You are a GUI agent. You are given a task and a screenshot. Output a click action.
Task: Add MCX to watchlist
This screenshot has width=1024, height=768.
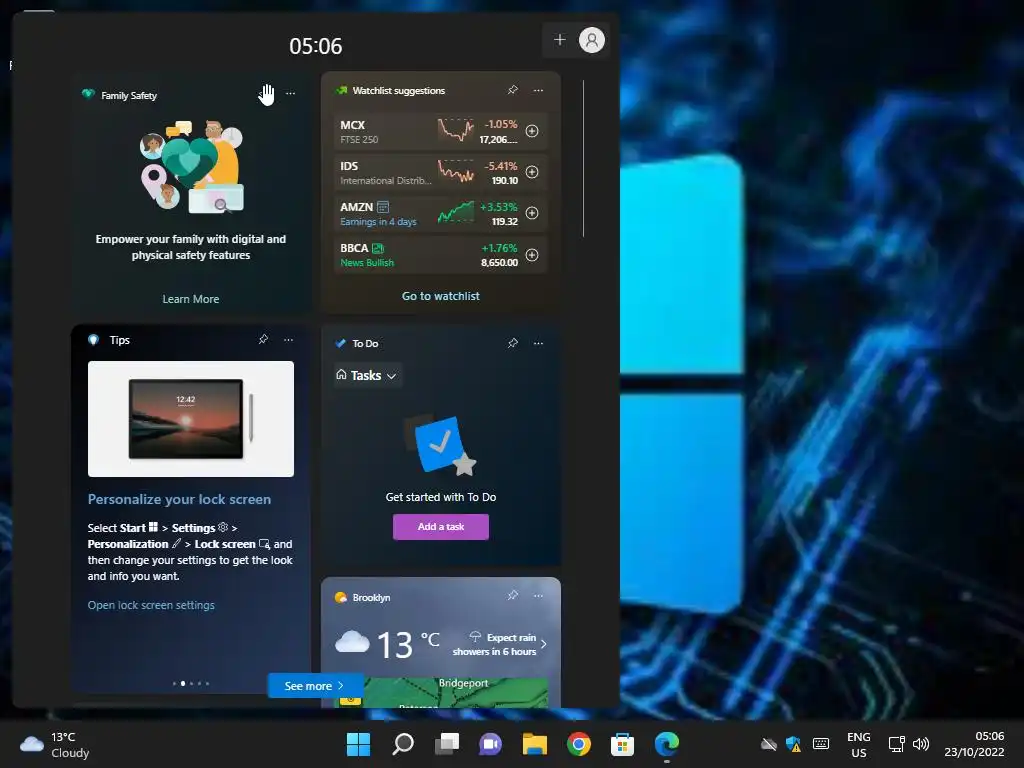click(x=532, y=131)
